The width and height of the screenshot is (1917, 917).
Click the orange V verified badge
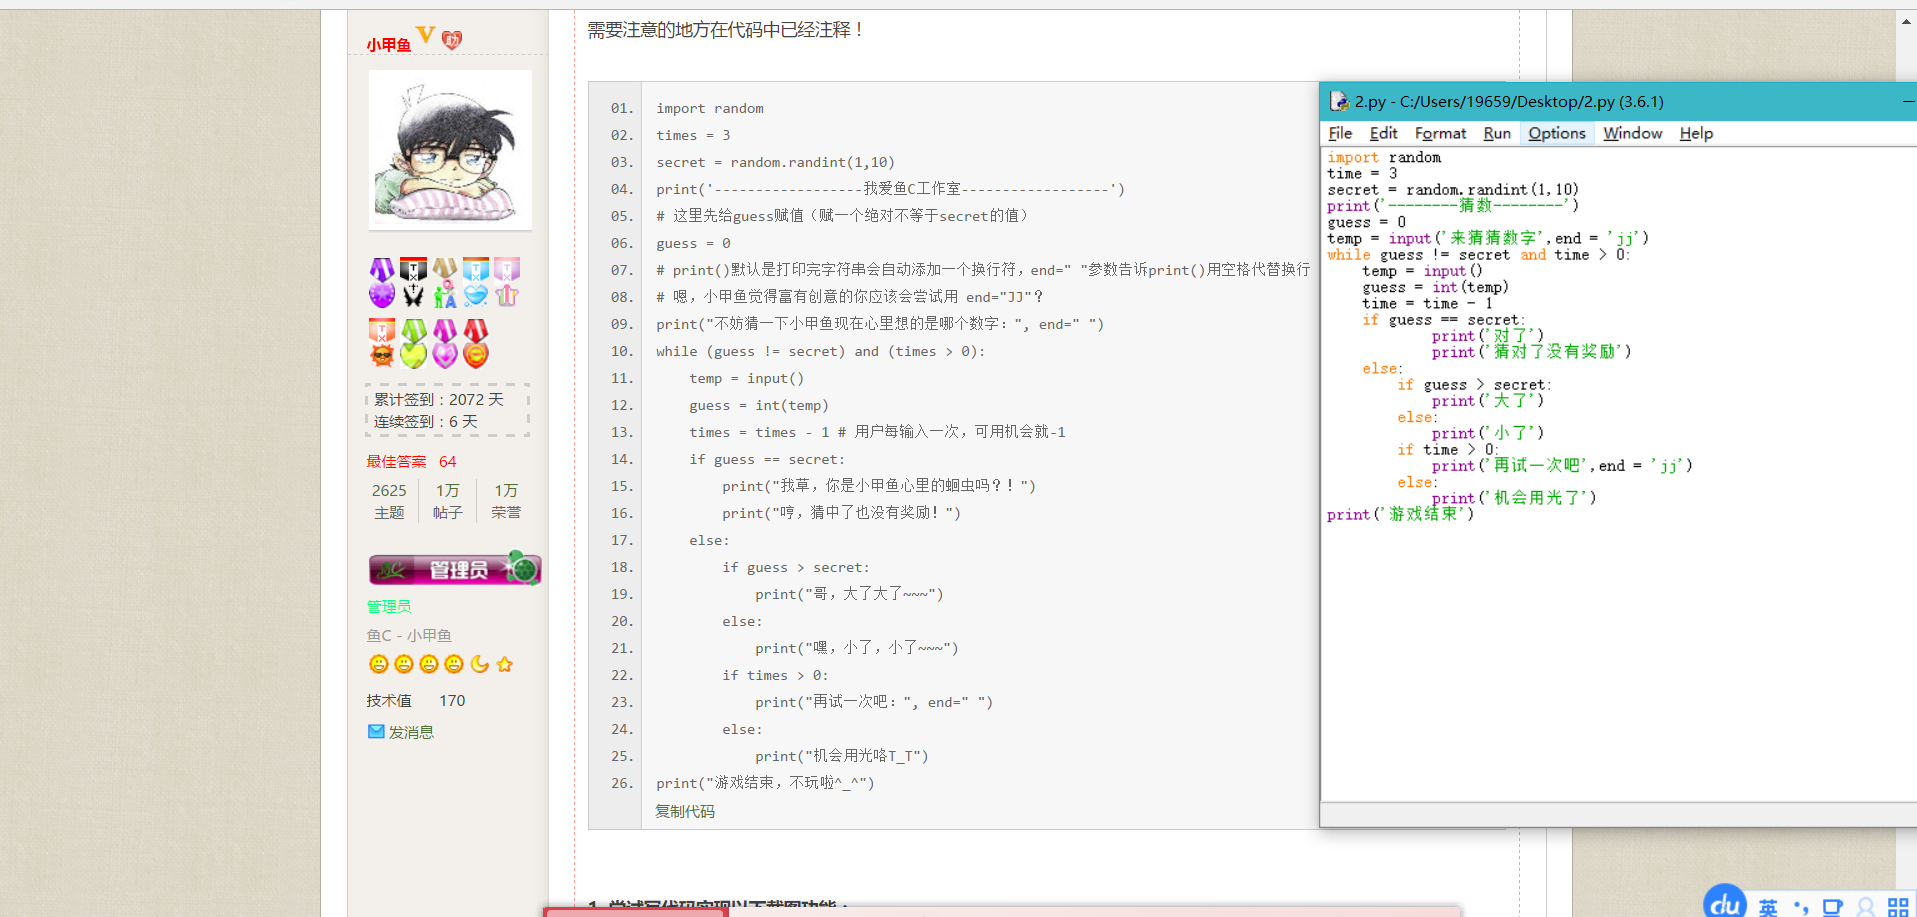pos(425,36)
